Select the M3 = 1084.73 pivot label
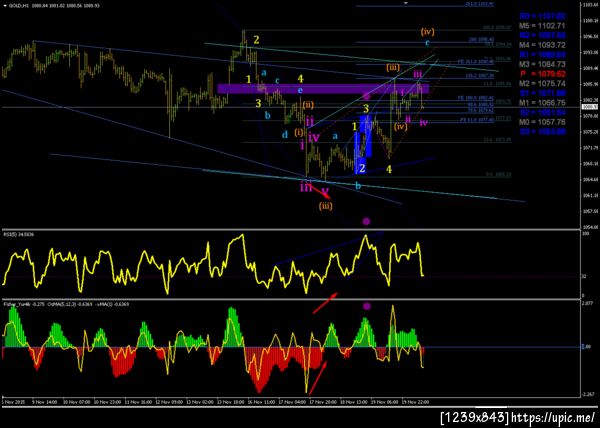The image size is (600, 428). 542,64
